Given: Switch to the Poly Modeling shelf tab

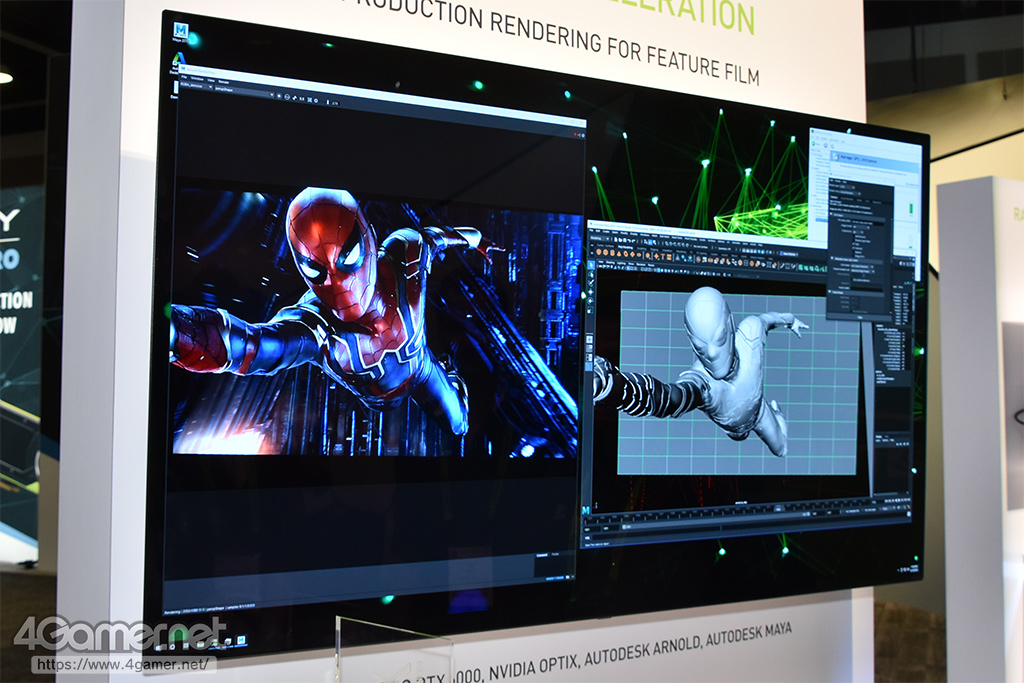Looking at the screenshot, I should pyautogui.click(x=626, y=247).
